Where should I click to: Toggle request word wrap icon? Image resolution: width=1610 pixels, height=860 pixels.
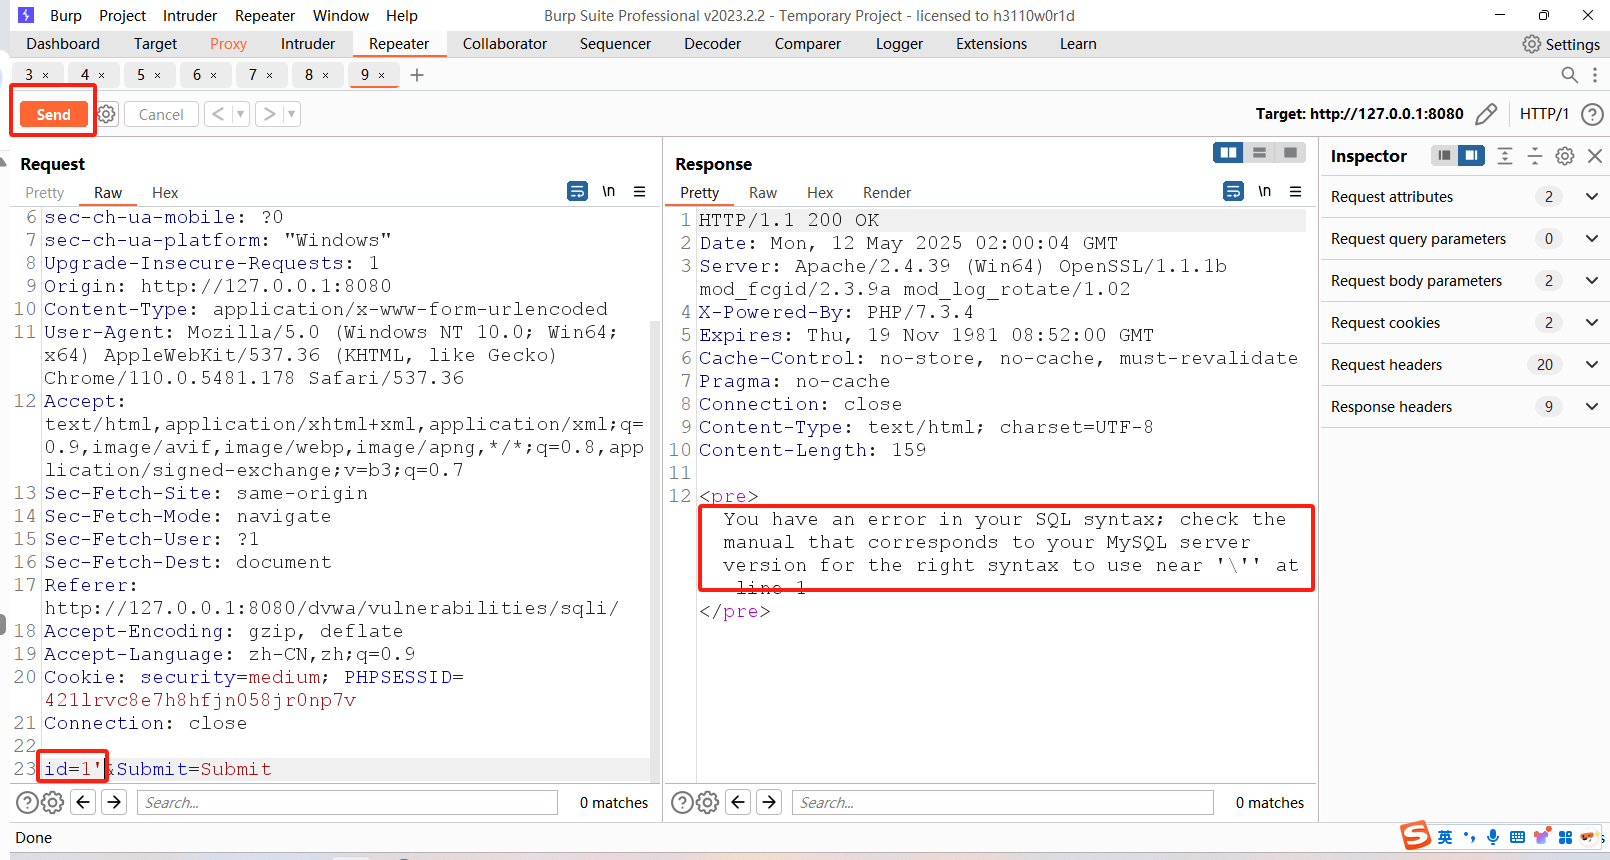pyautogui.click(x=578, y=191)
